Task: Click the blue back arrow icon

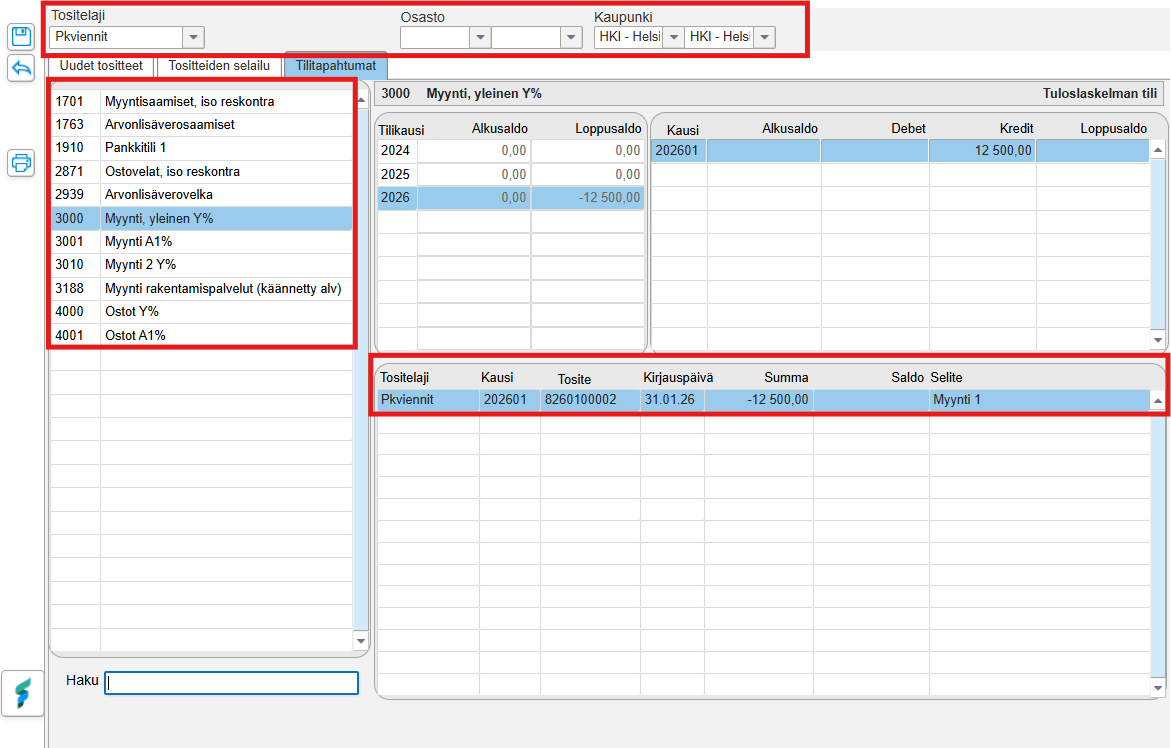Action: click(21, 68)
